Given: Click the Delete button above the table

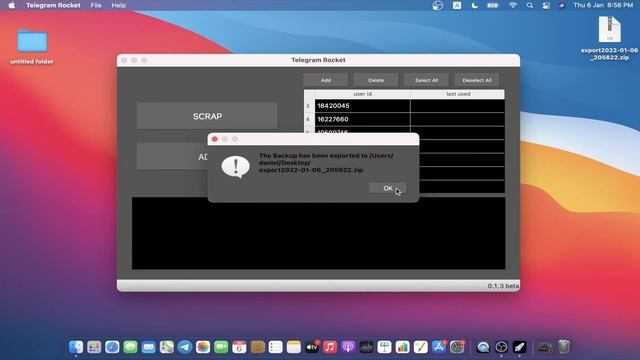Looking at the screenshot, I should click(376, 80).
